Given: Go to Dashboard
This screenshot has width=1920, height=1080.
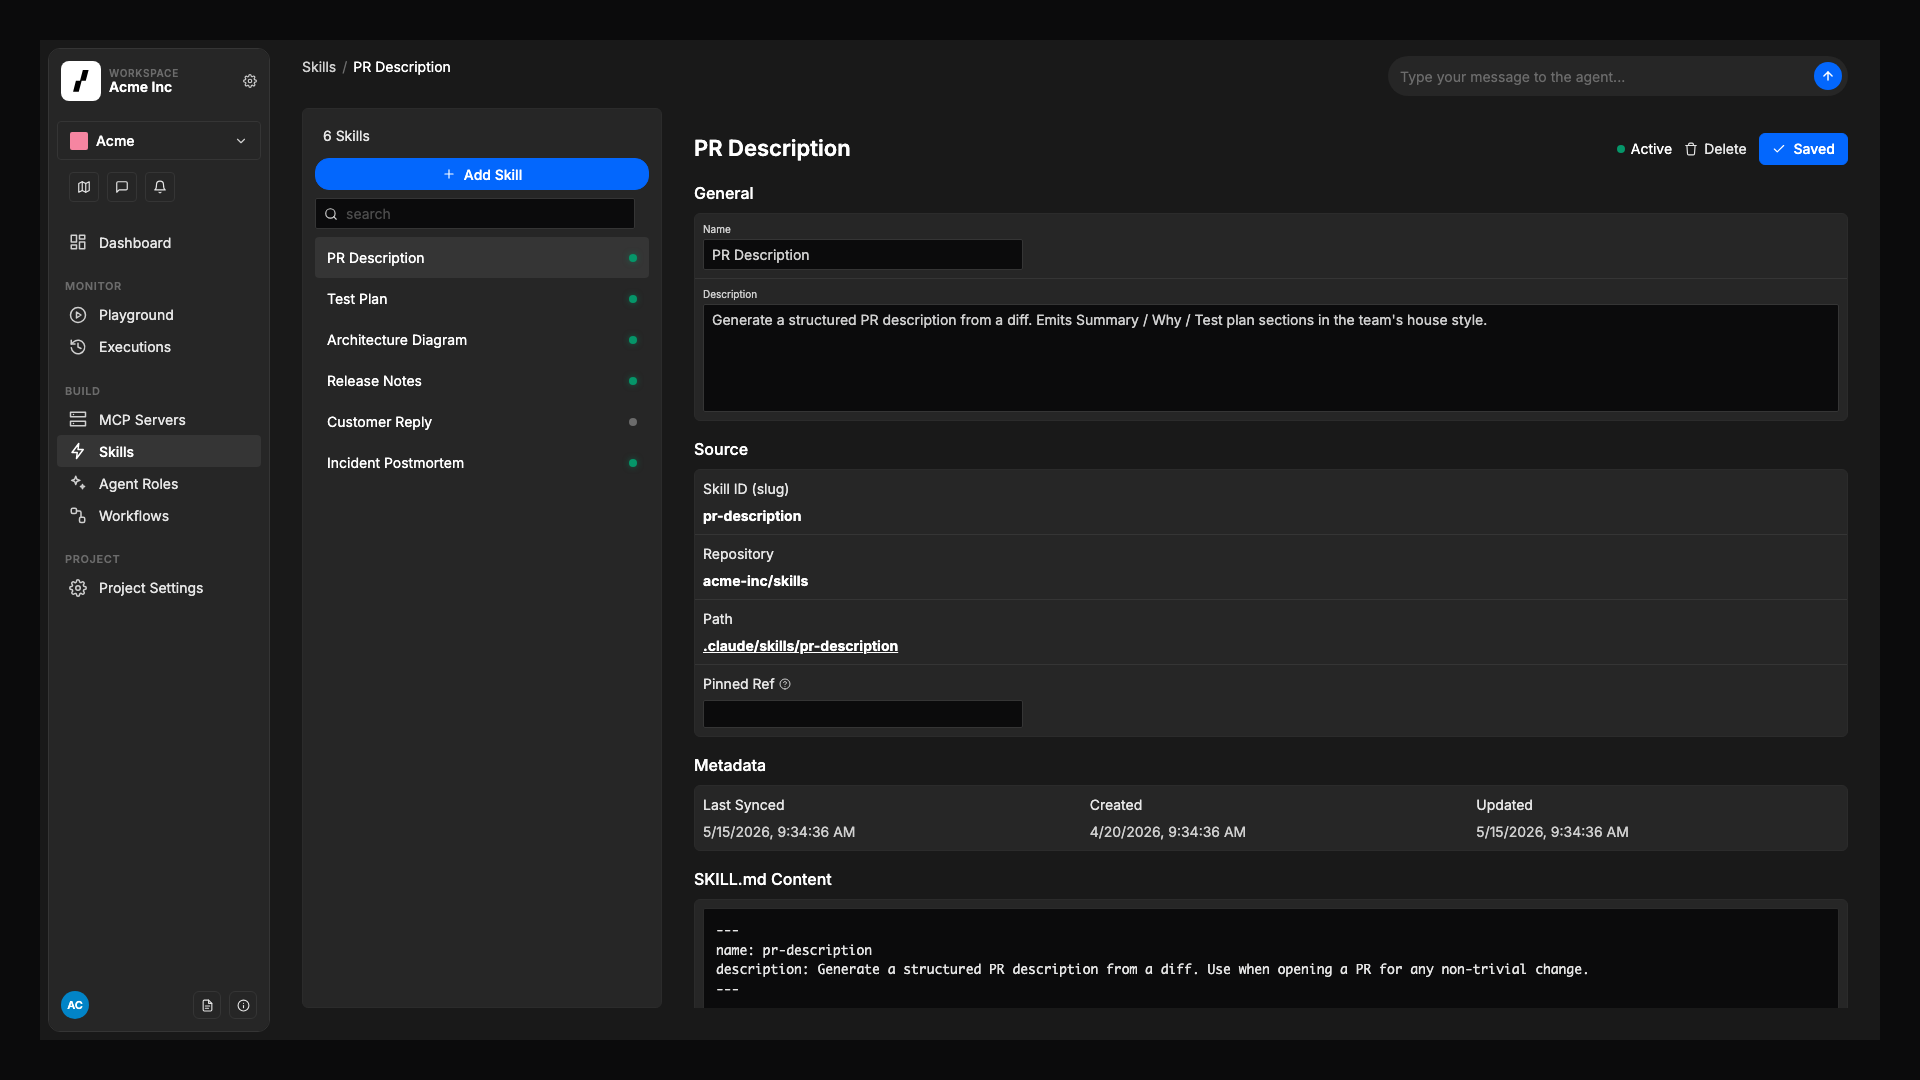Looking at the screenshot, I should point(159,243).
